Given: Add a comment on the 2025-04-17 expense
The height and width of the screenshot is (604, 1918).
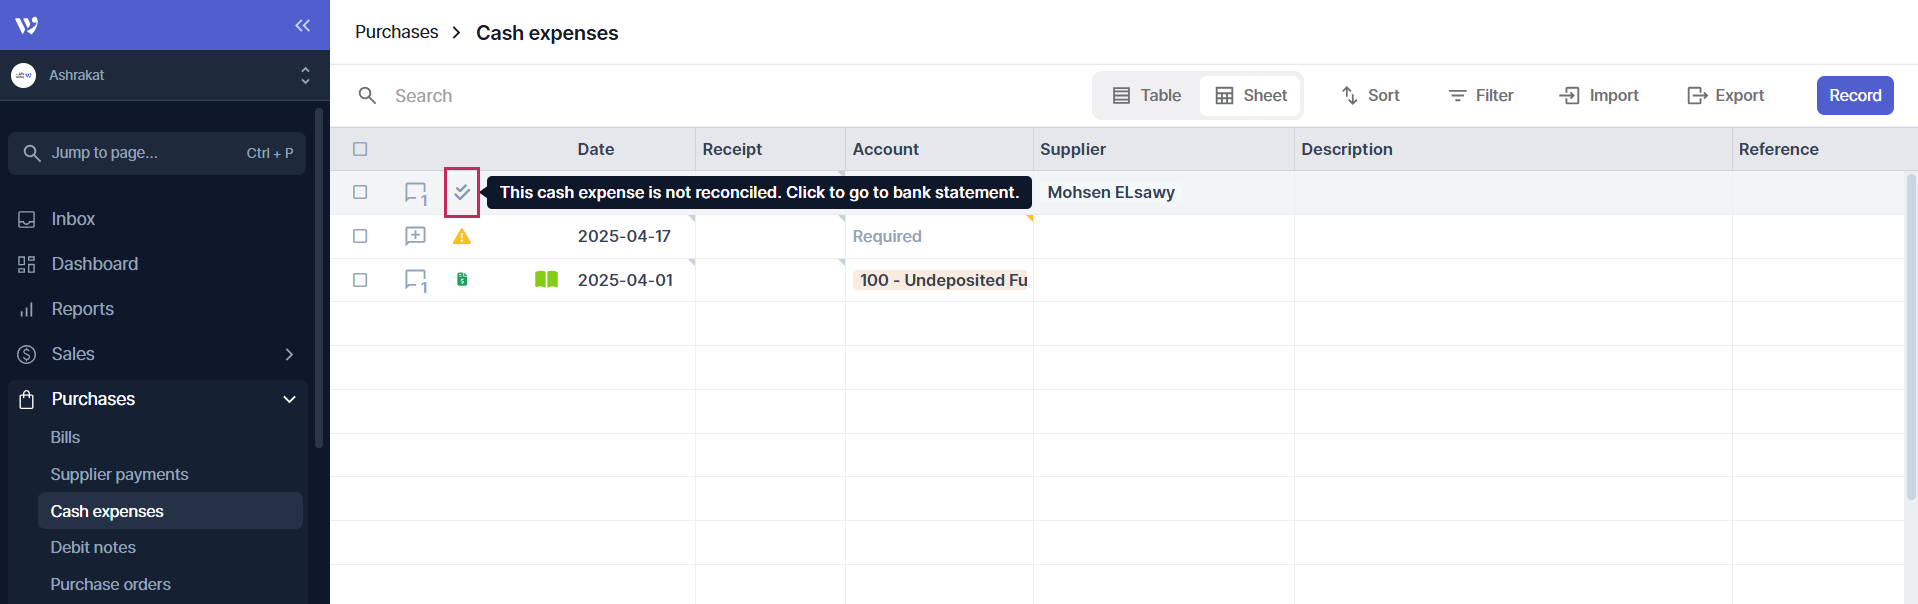Looking at the screenshot, I should [x=415, y=236].
